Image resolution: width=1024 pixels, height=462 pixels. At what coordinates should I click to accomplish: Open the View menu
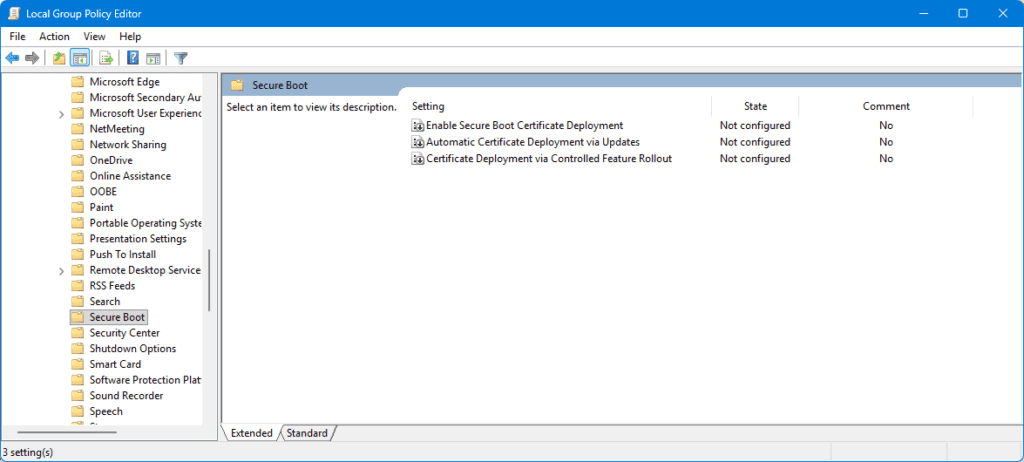click(x=94, y=37)
